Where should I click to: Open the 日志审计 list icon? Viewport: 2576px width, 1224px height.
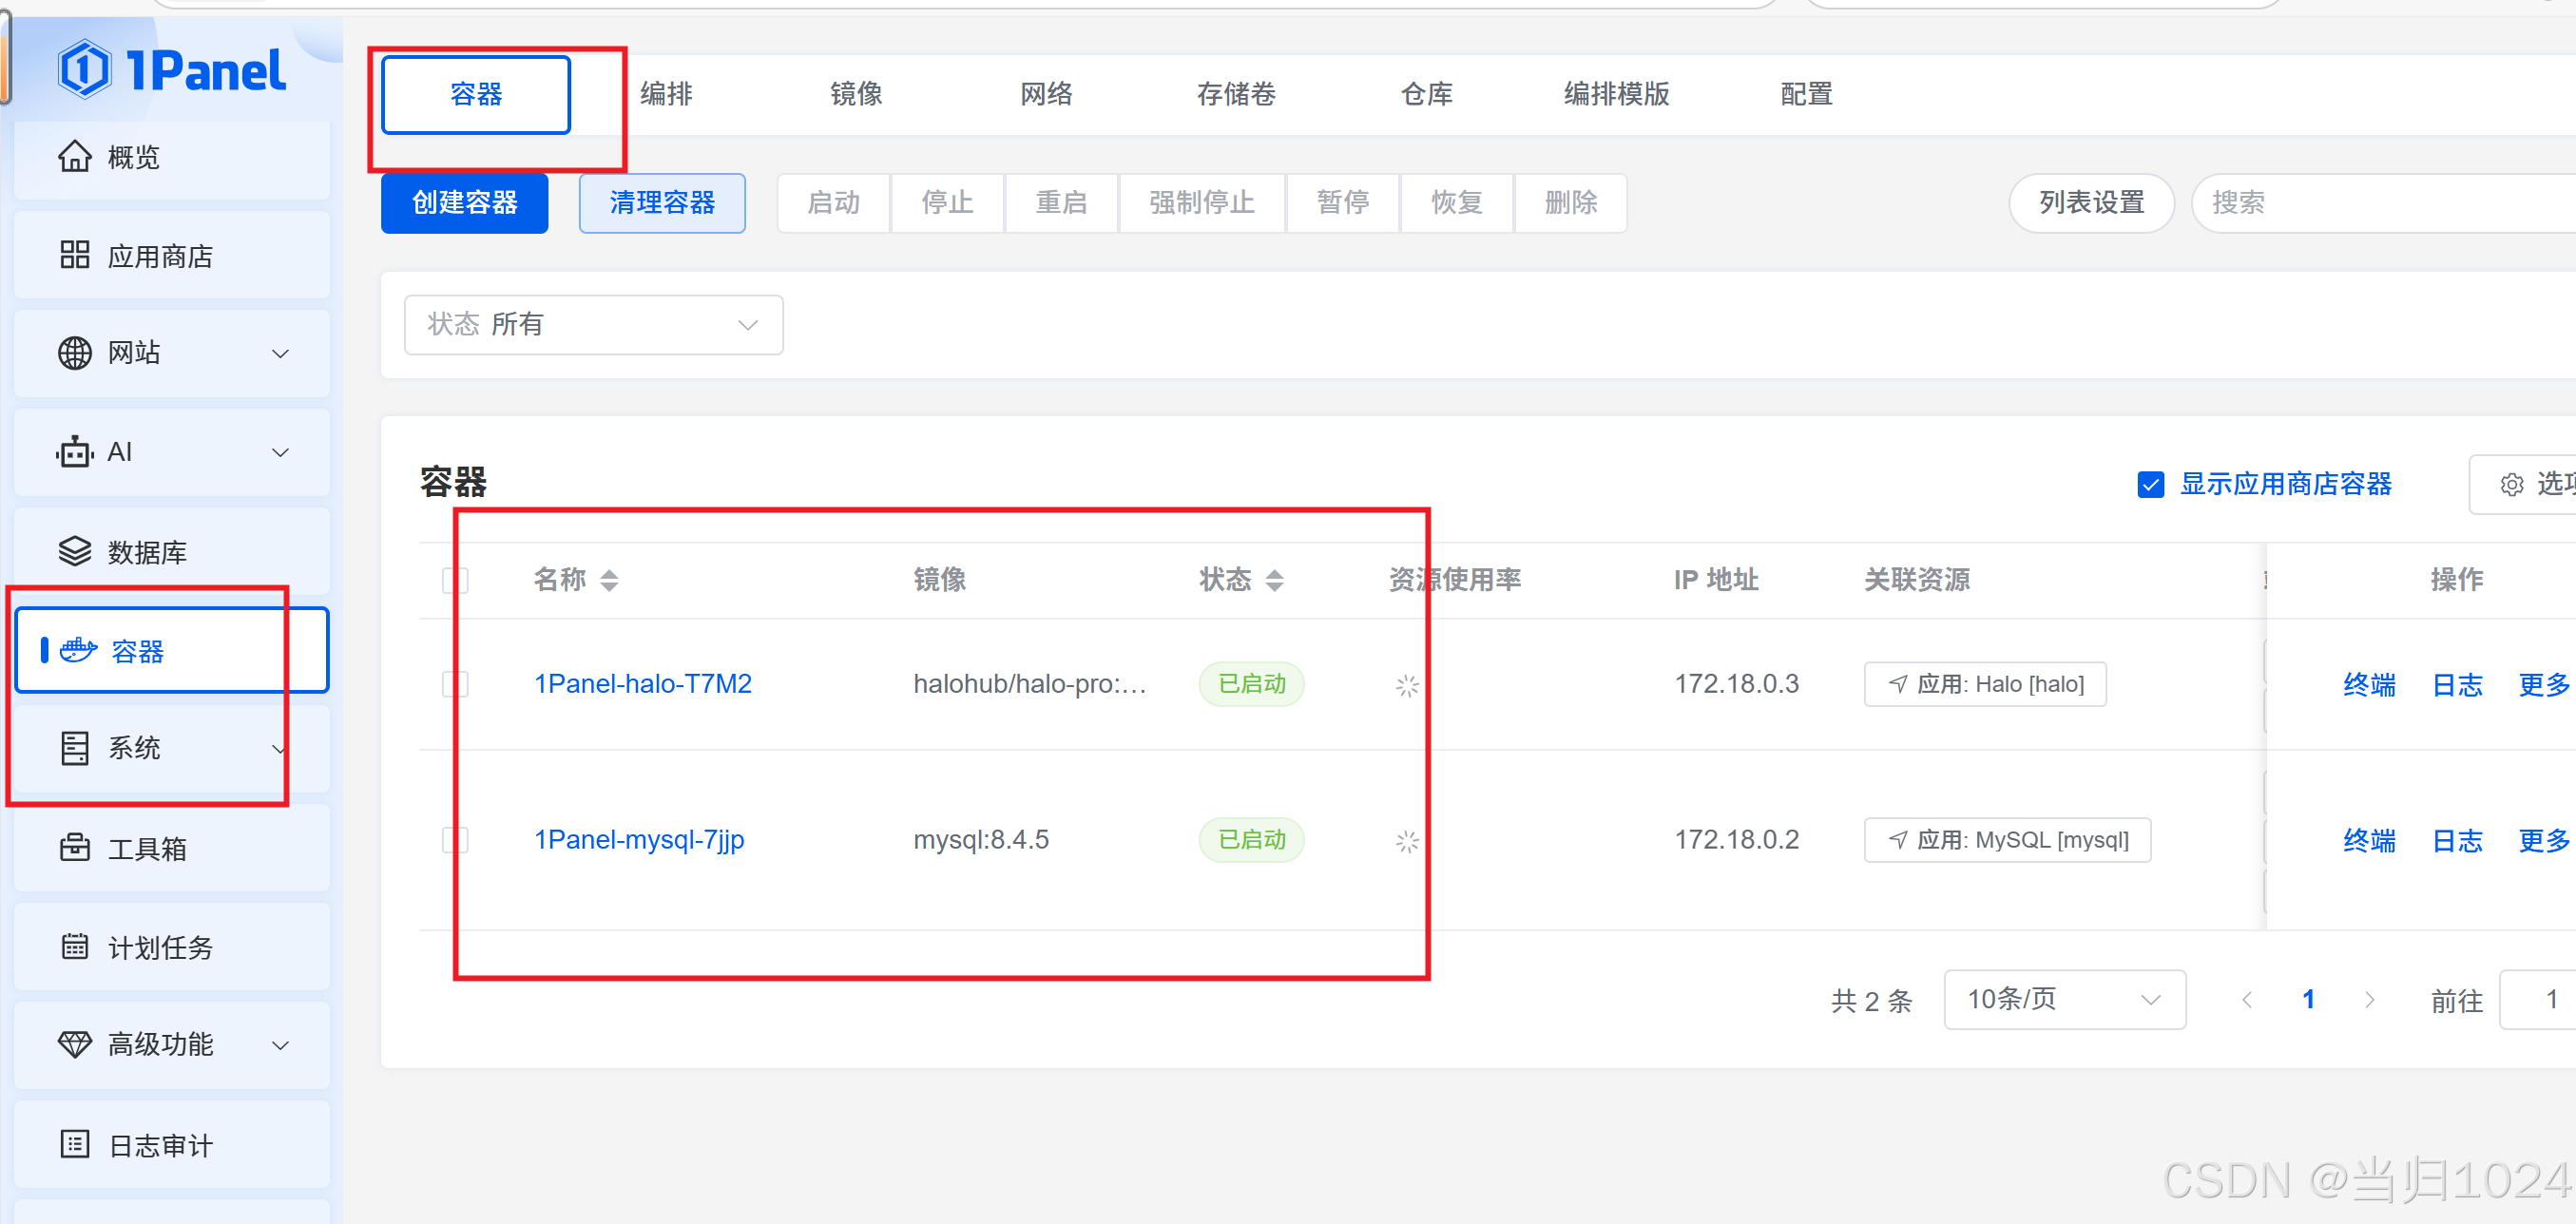click(75, 1144)
